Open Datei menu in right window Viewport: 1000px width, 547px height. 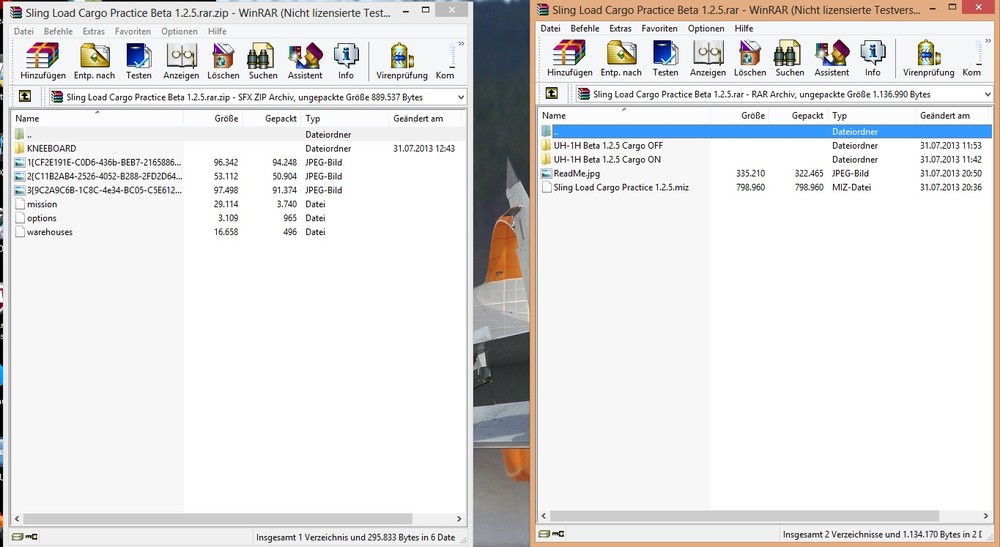click(x=550, y=28)
